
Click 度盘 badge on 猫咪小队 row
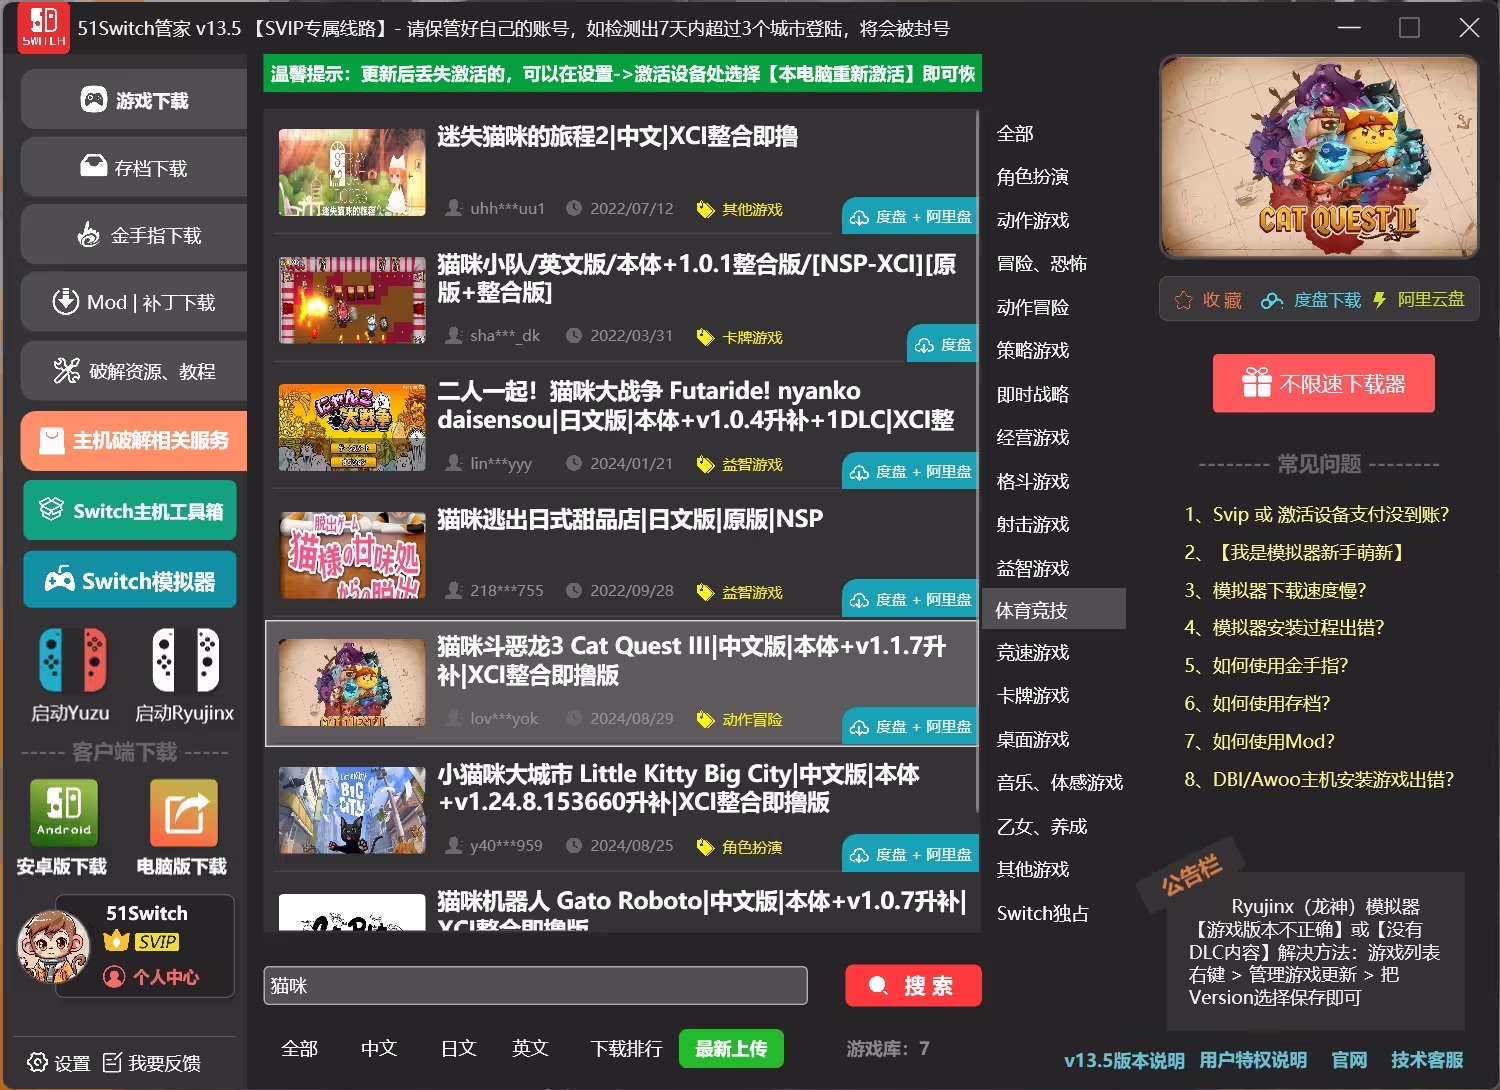[941, 344]
